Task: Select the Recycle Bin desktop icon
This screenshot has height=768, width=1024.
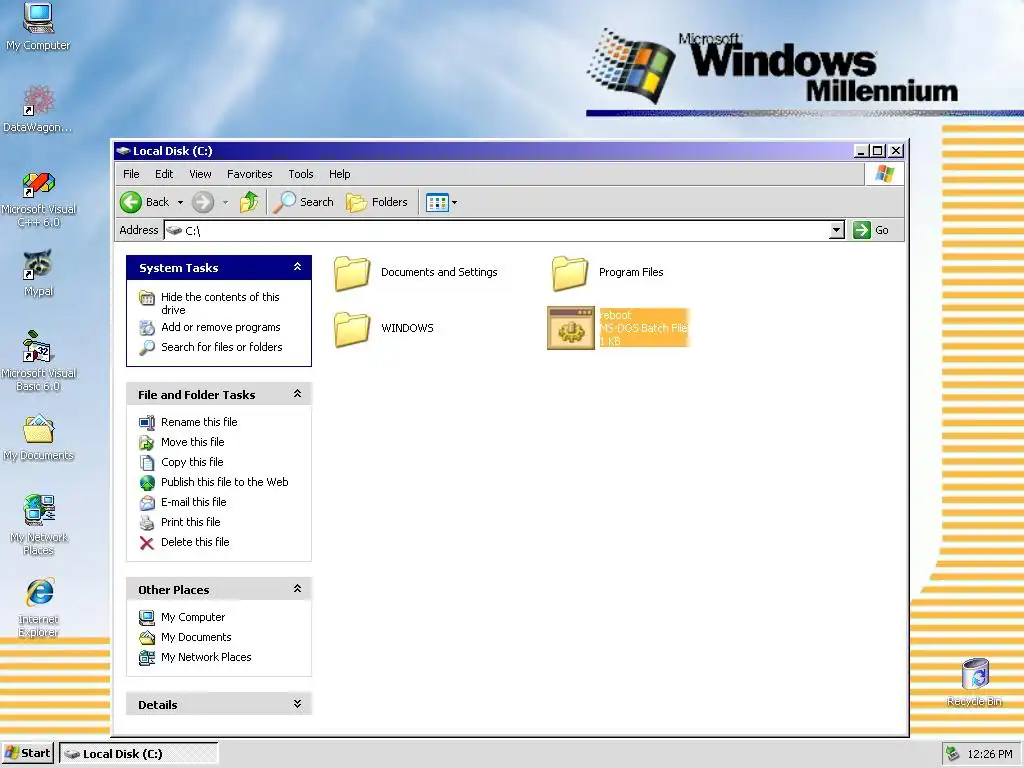Action: click(x=974, y=682)
